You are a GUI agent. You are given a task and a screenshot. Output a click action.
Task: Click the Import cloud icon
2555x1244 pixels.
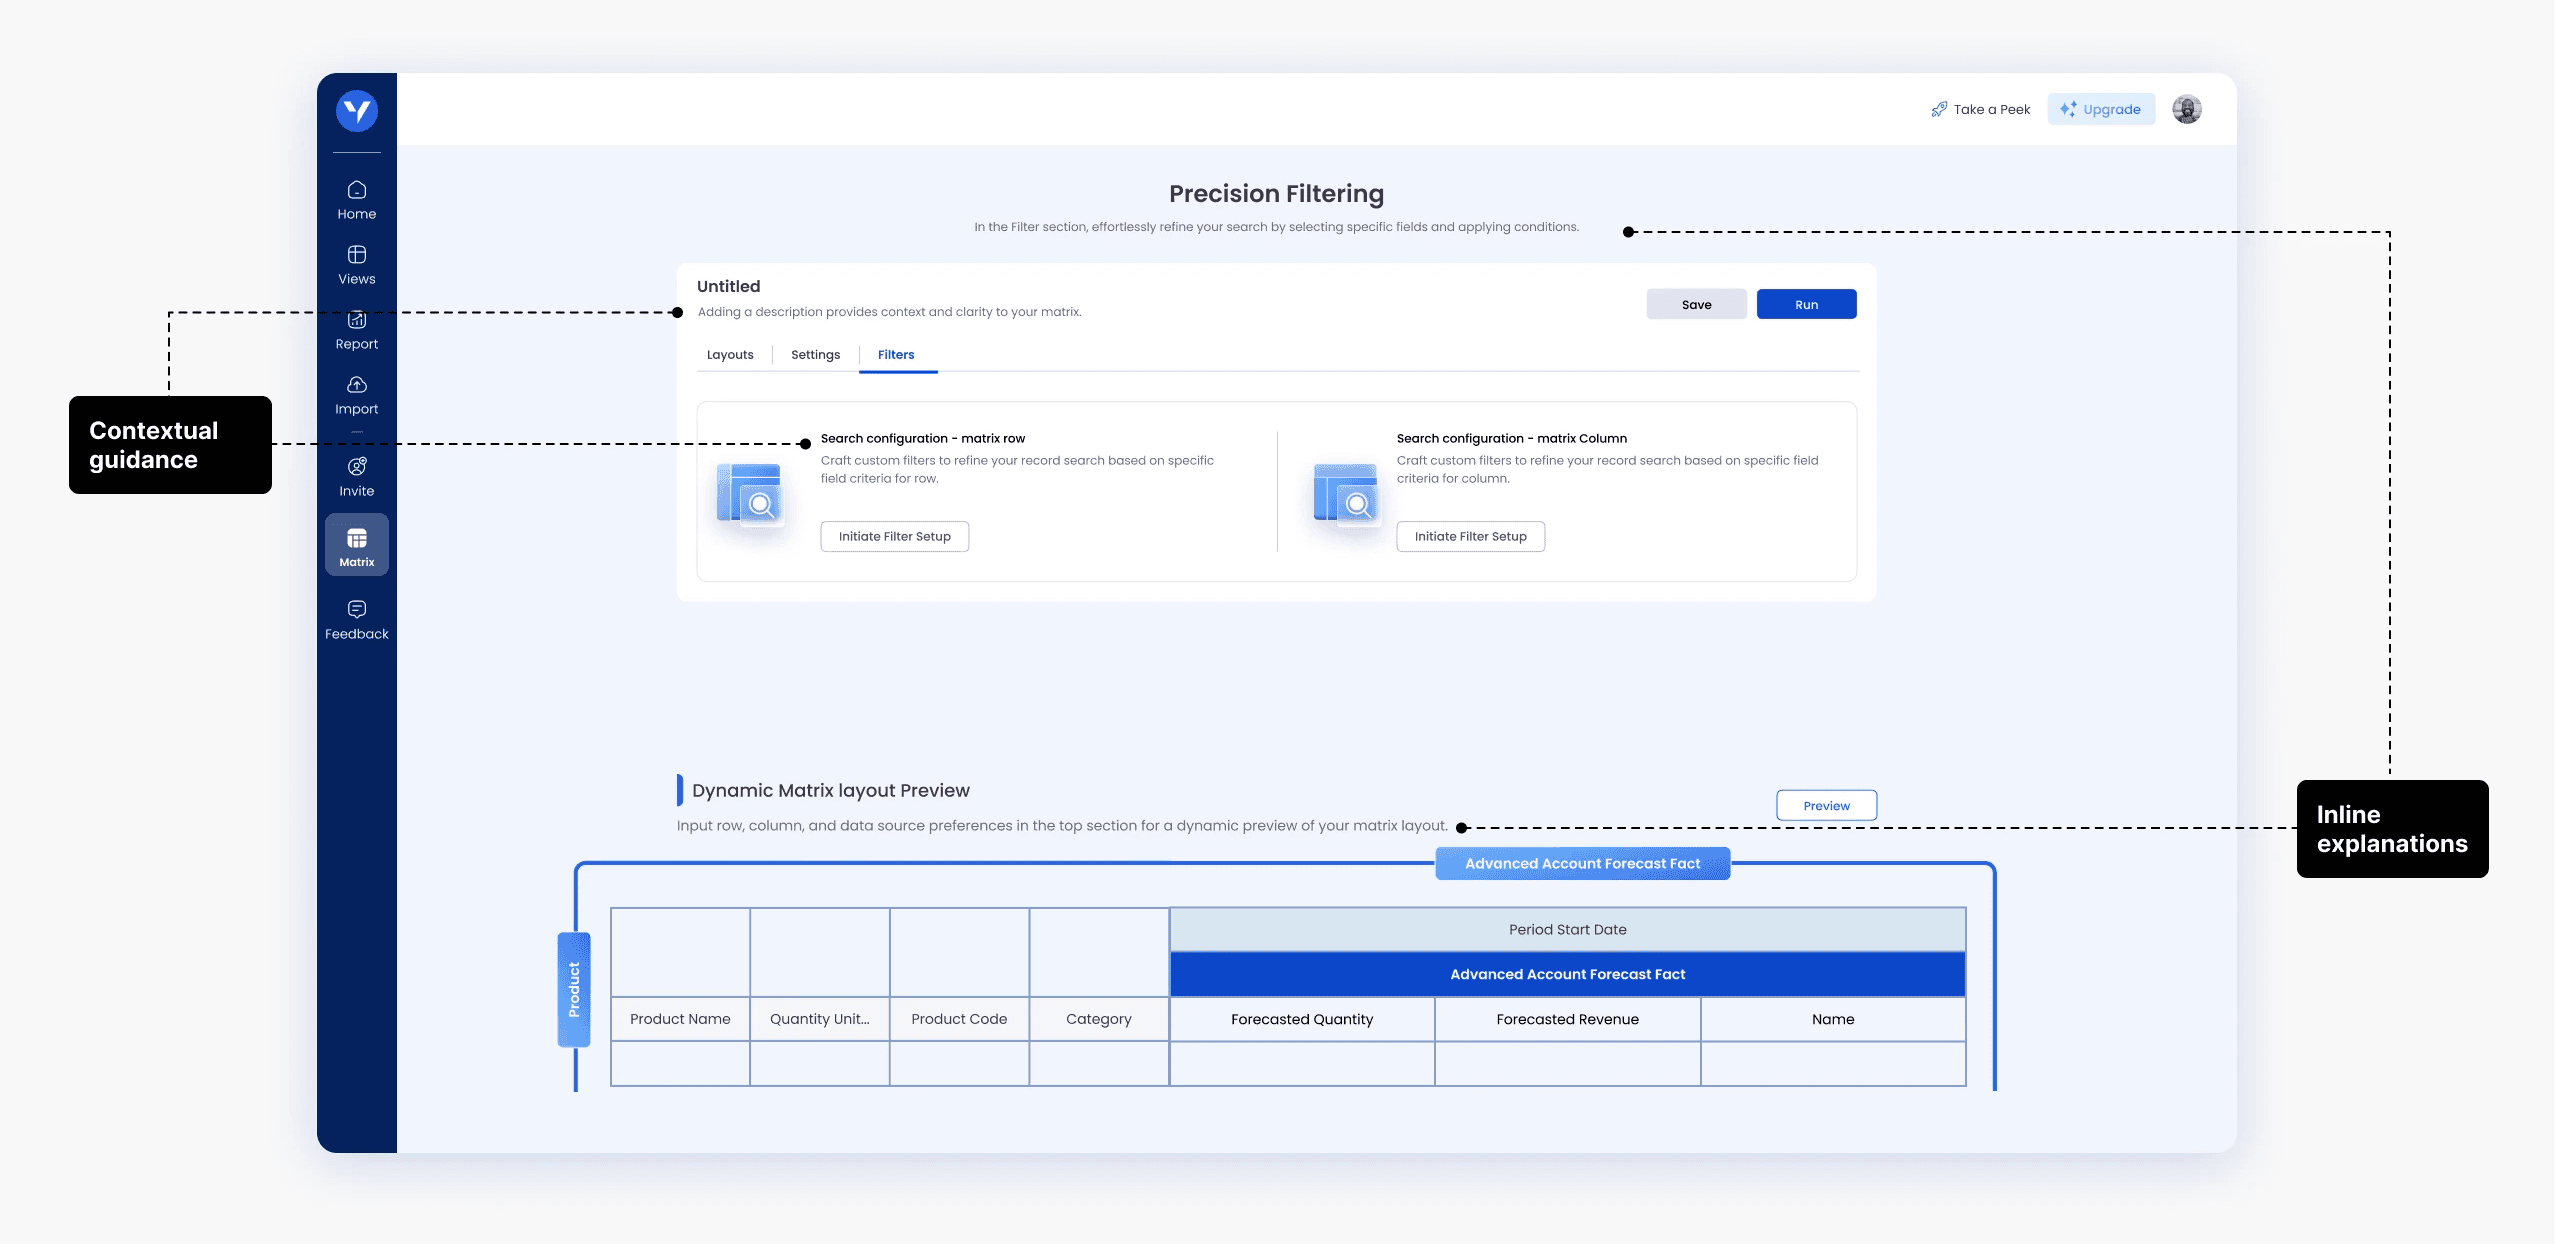pos(357,385)
